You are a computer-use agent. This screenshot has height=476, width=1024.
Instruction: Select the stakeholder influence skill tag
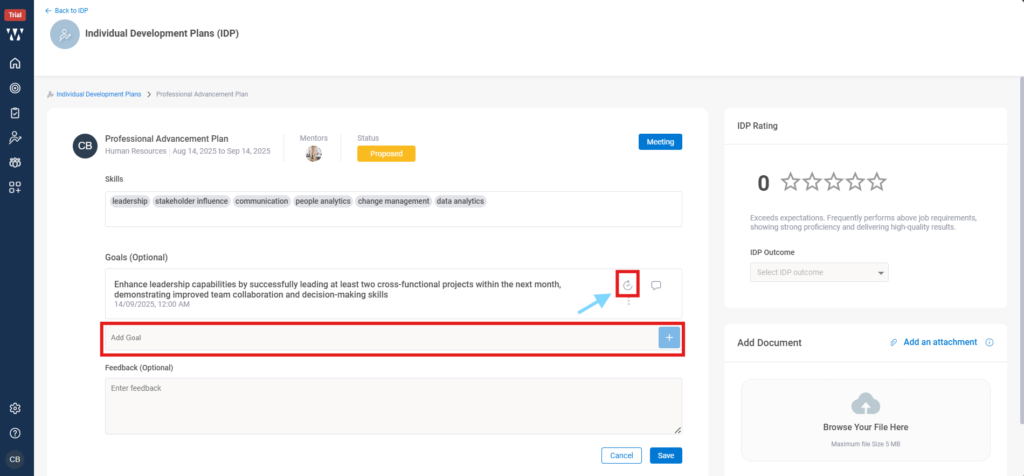[x=191, y=201]
